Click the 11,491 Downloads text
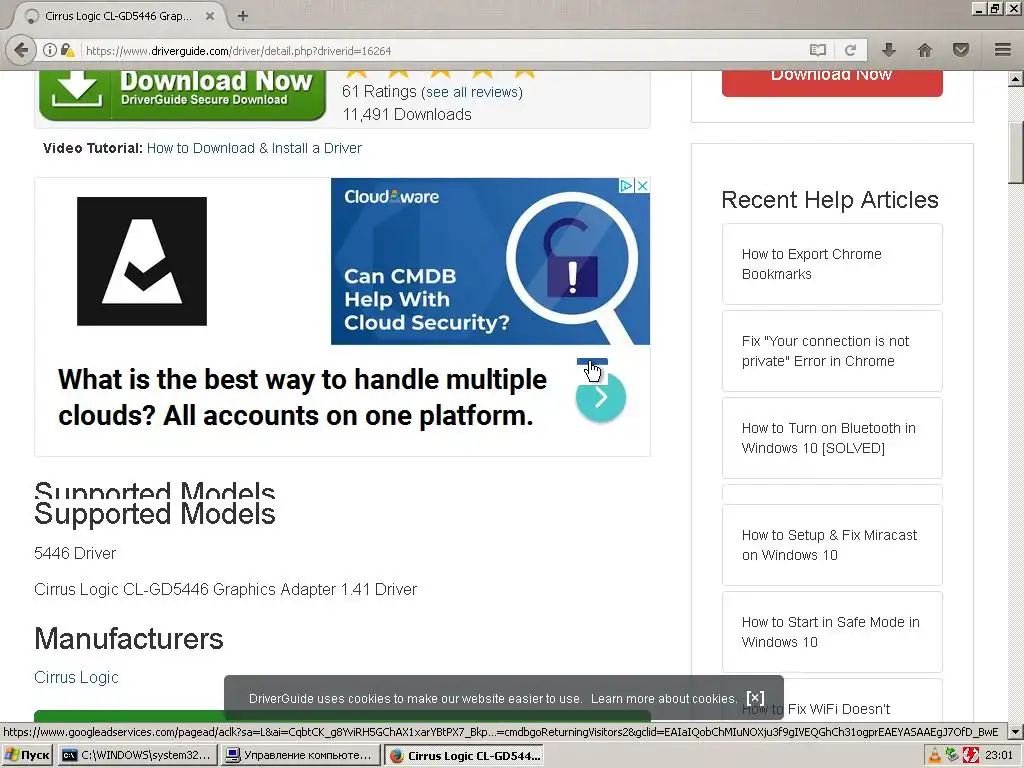This screenshot has height=768, width=1024. click(407, 114)
